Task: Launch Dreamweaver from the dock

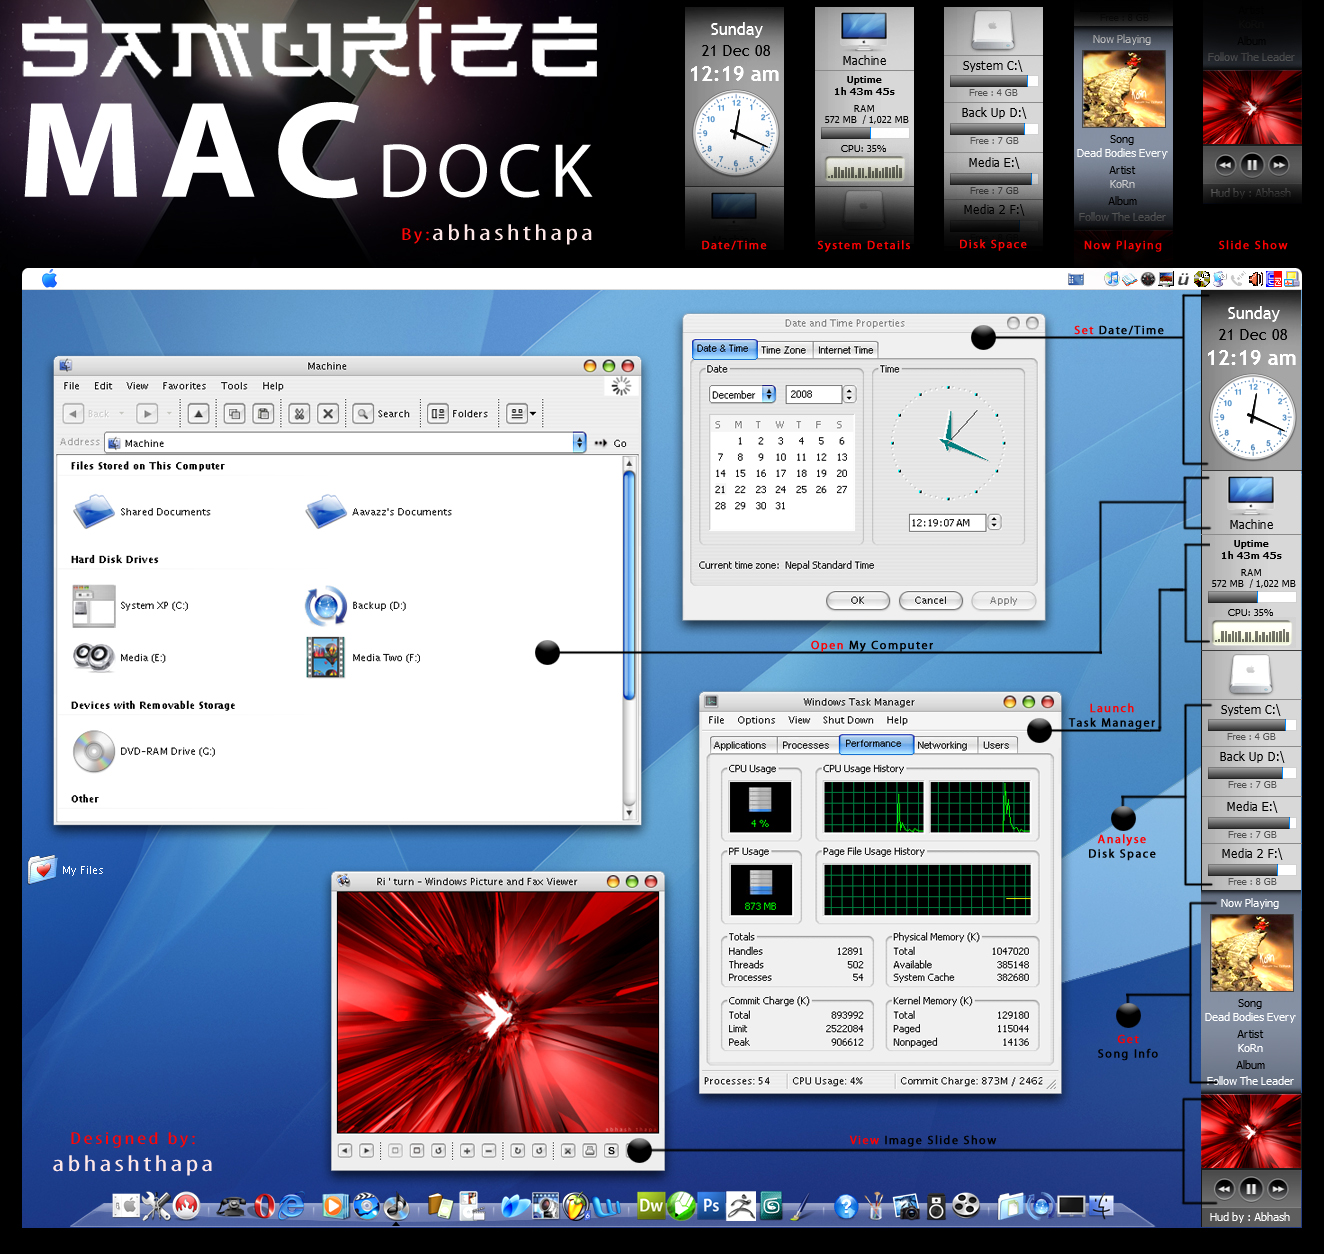Action: [651, 1207]
